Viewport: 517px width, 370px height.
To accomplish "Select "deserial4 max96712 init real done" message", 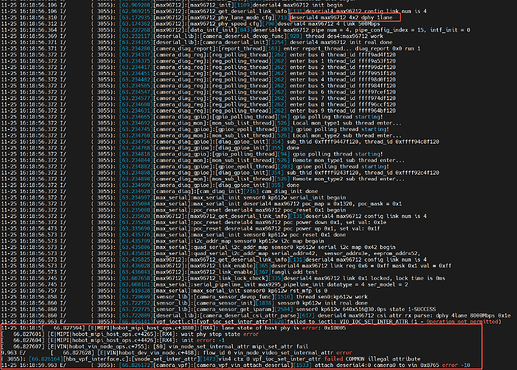I will 341,42.
